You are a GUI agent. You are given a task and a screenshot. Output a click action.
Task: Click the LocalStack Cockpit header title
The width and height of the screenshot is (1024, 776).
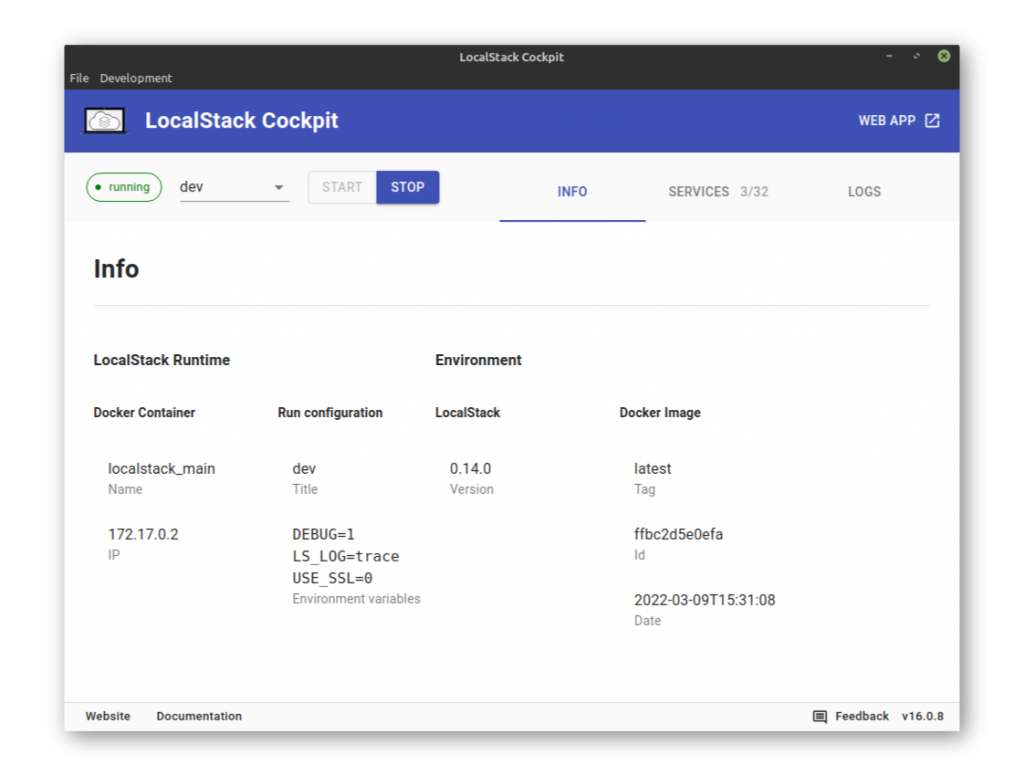242,121
